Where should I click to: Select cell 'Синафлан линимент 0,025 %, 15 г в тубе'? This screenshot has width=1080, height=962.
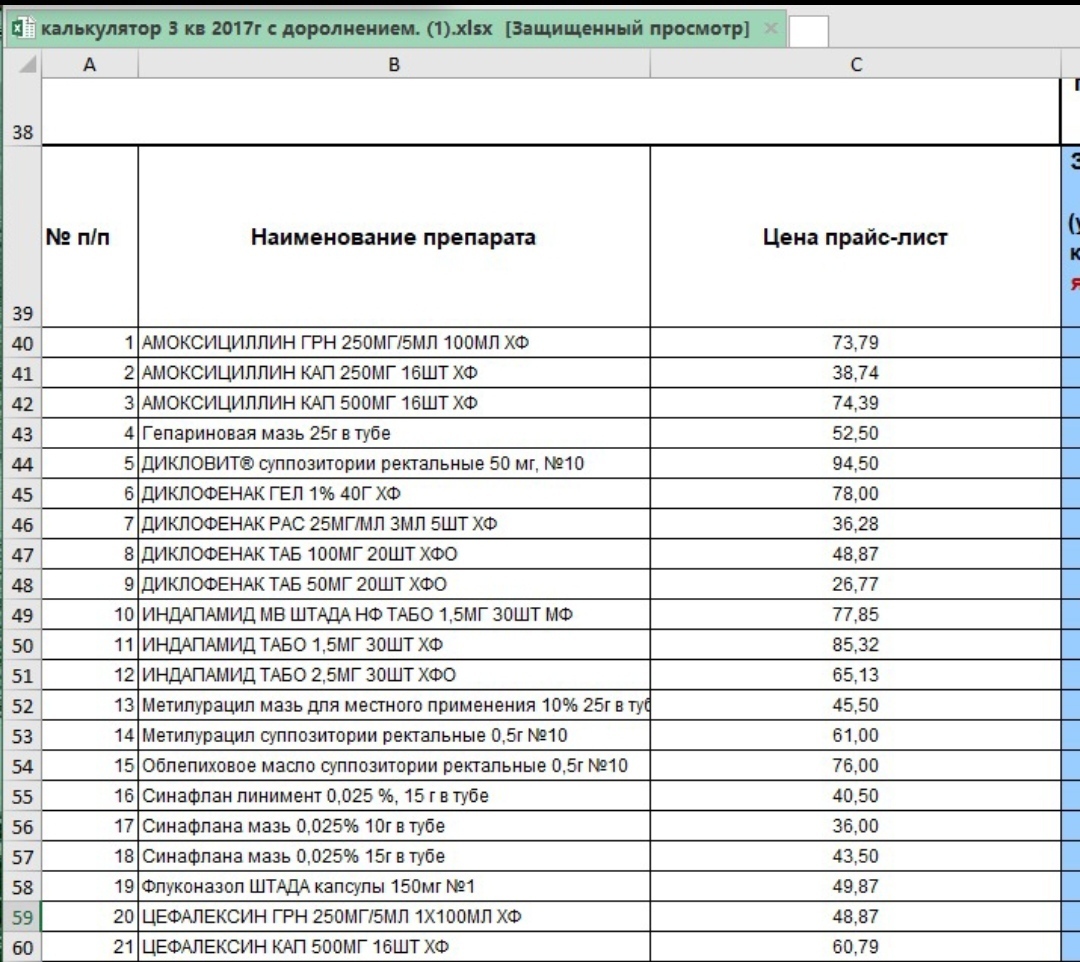(394, 796)
